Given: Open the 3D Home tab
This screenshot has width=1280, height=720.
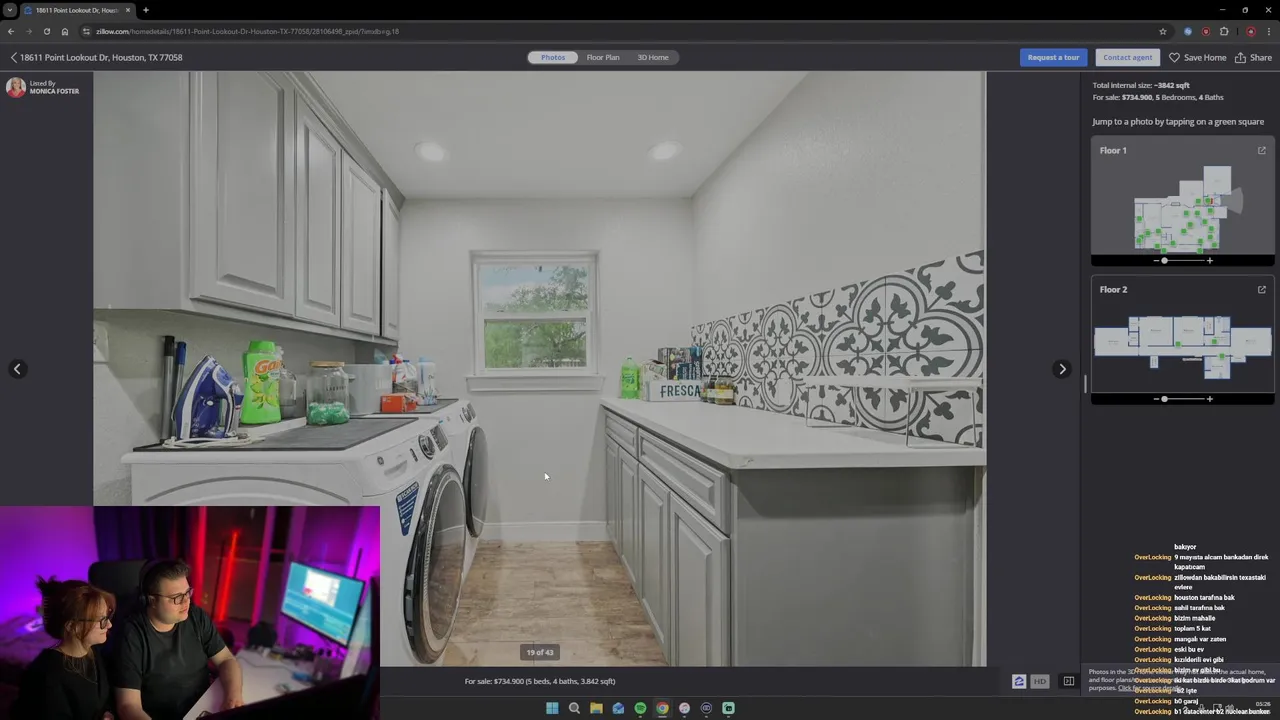Looking at the screenshot, I should [x=653, y=57].
